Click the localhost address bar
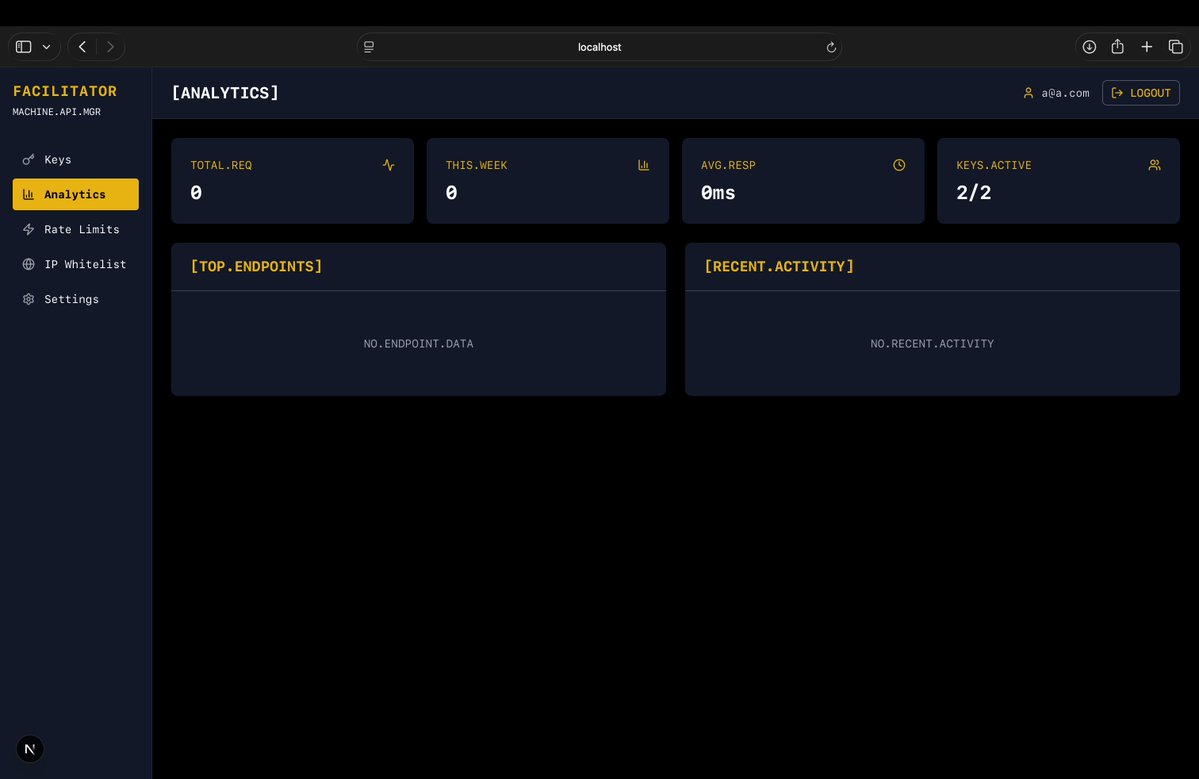The height and width of the screenshot is (779, 1199). click(599, 47)
